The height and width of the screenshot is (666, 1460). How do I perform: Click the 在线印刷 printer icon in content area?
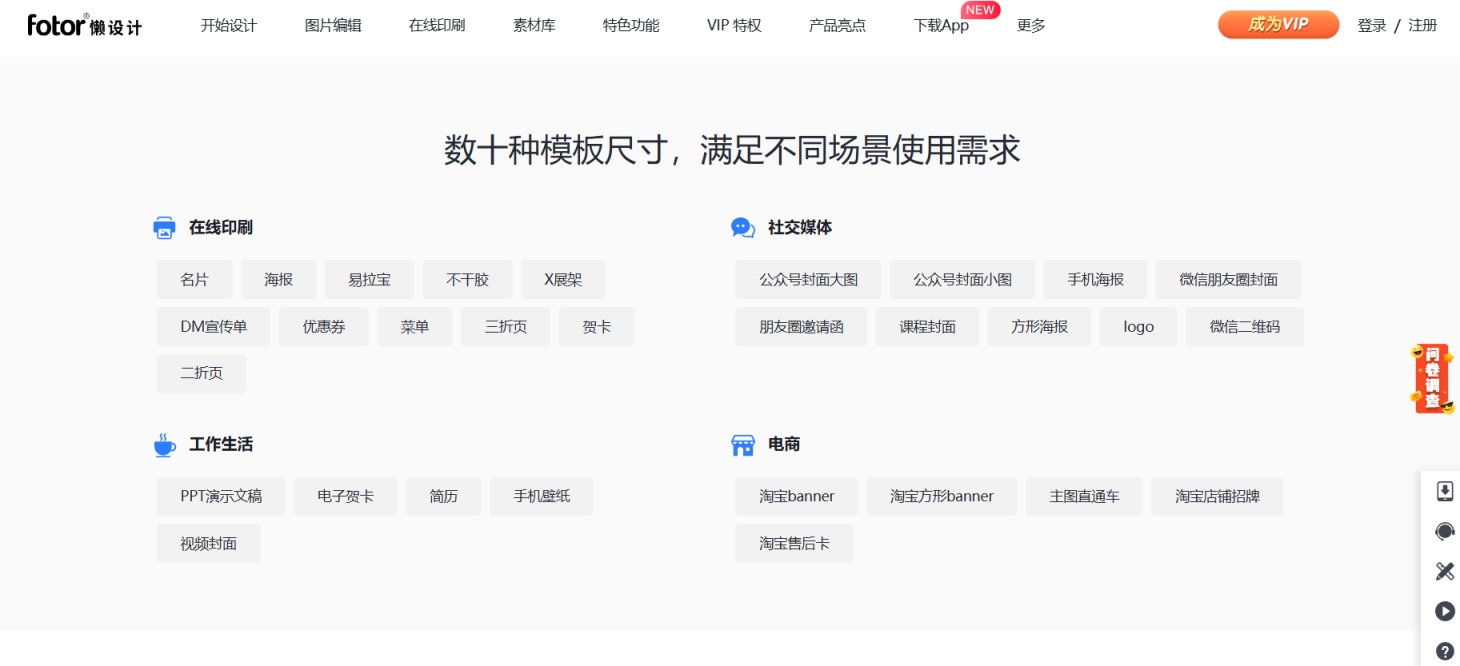click(164, 228)
